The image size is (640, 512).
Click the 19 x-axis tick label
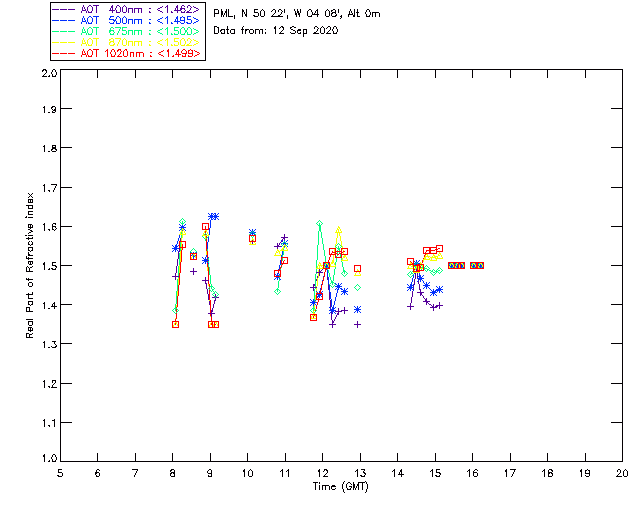click(585, 473)
